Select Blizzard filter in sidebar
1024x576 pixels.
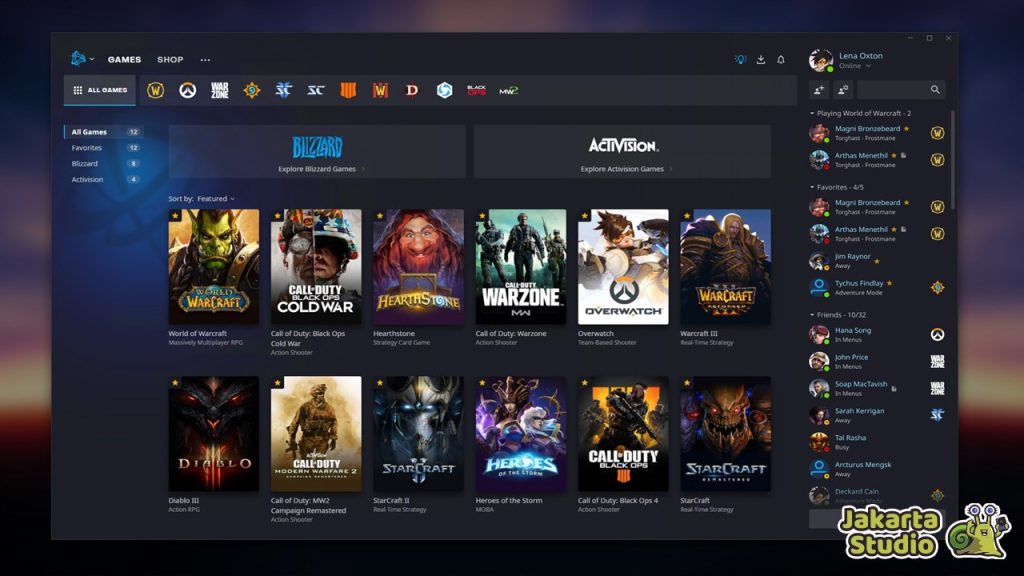click(103, 163)
